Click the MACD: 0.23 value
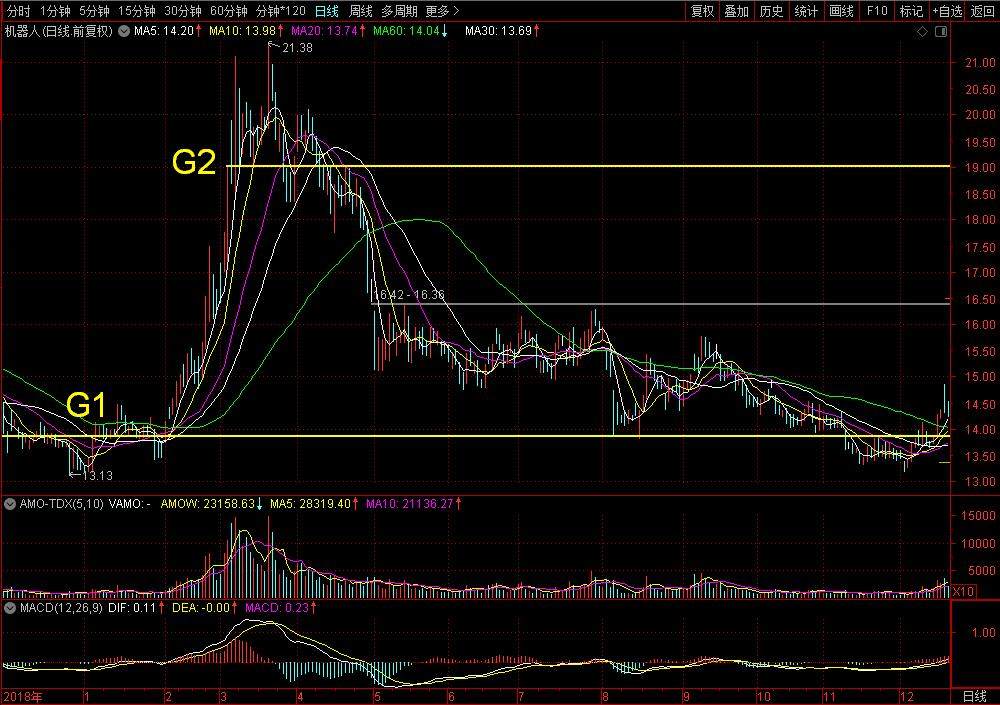Viewport: 1000px width, 705px height. pyautogui.click(x=280, y=608)
